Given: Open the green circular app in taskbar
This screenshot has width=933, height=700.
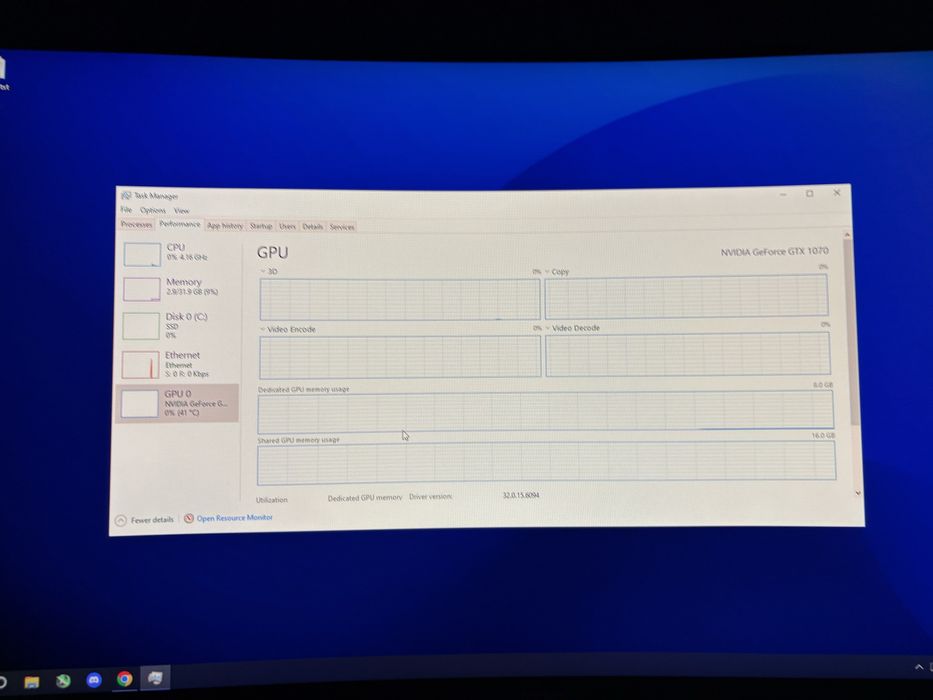Looking at the screenshot, I should coord(62,680).
